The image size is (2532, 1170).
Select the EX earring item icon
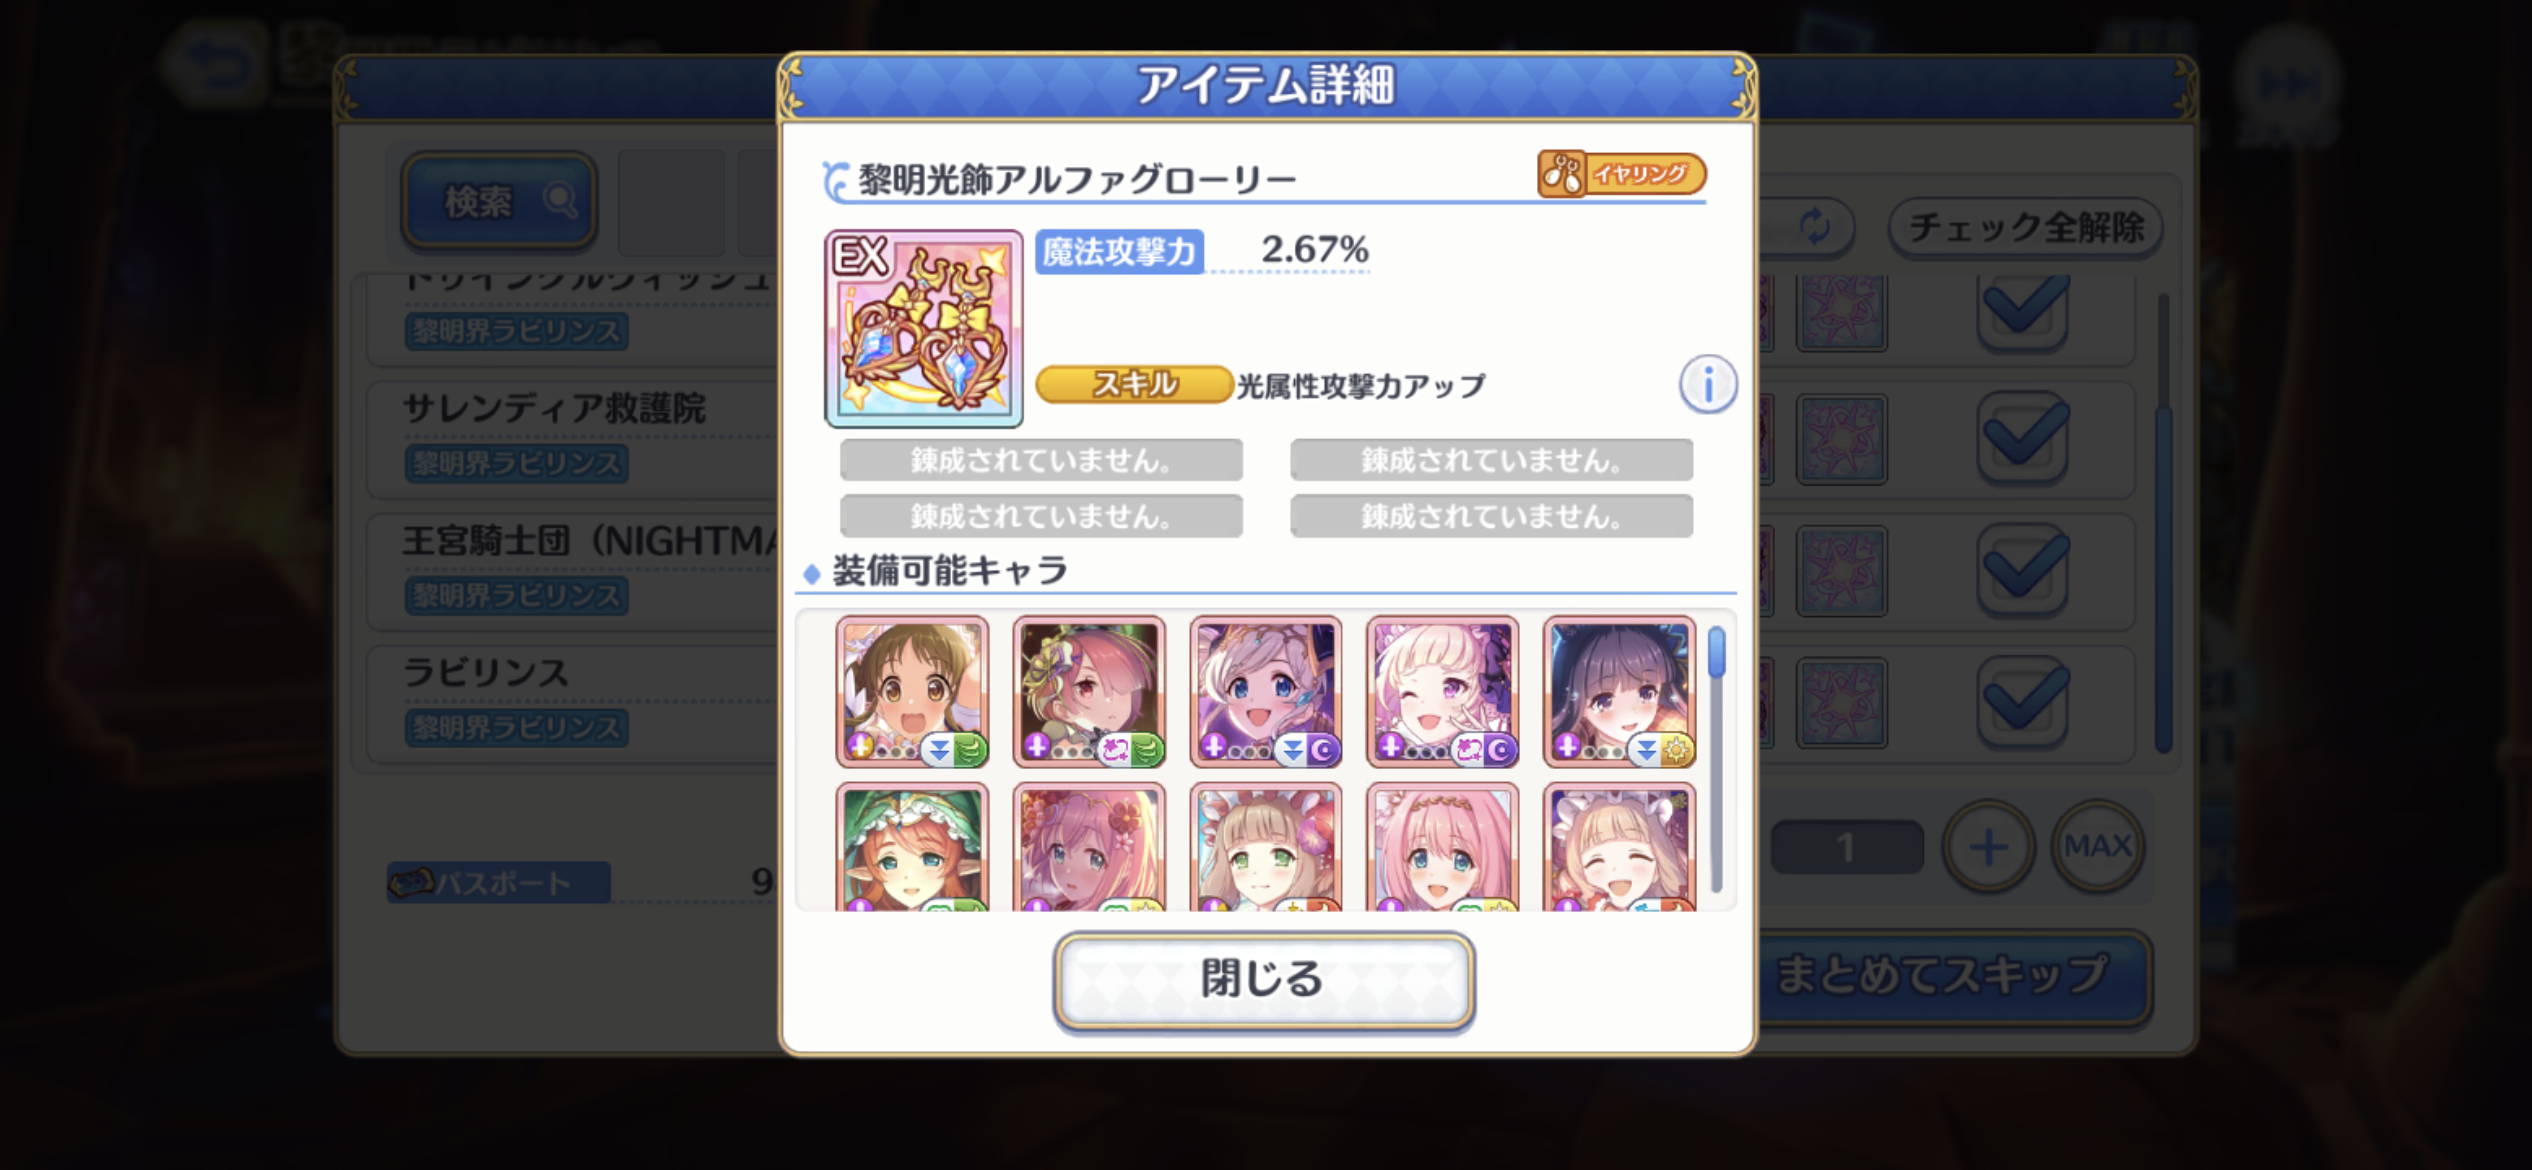[x=923, y=328]
